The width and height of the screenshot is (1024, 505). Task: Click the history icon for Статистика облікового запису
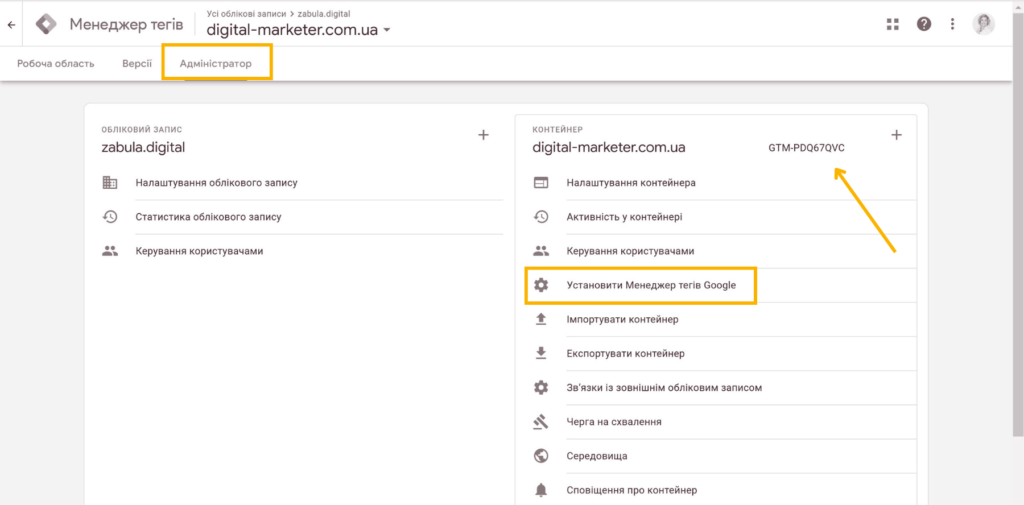(x=110, y=217)
